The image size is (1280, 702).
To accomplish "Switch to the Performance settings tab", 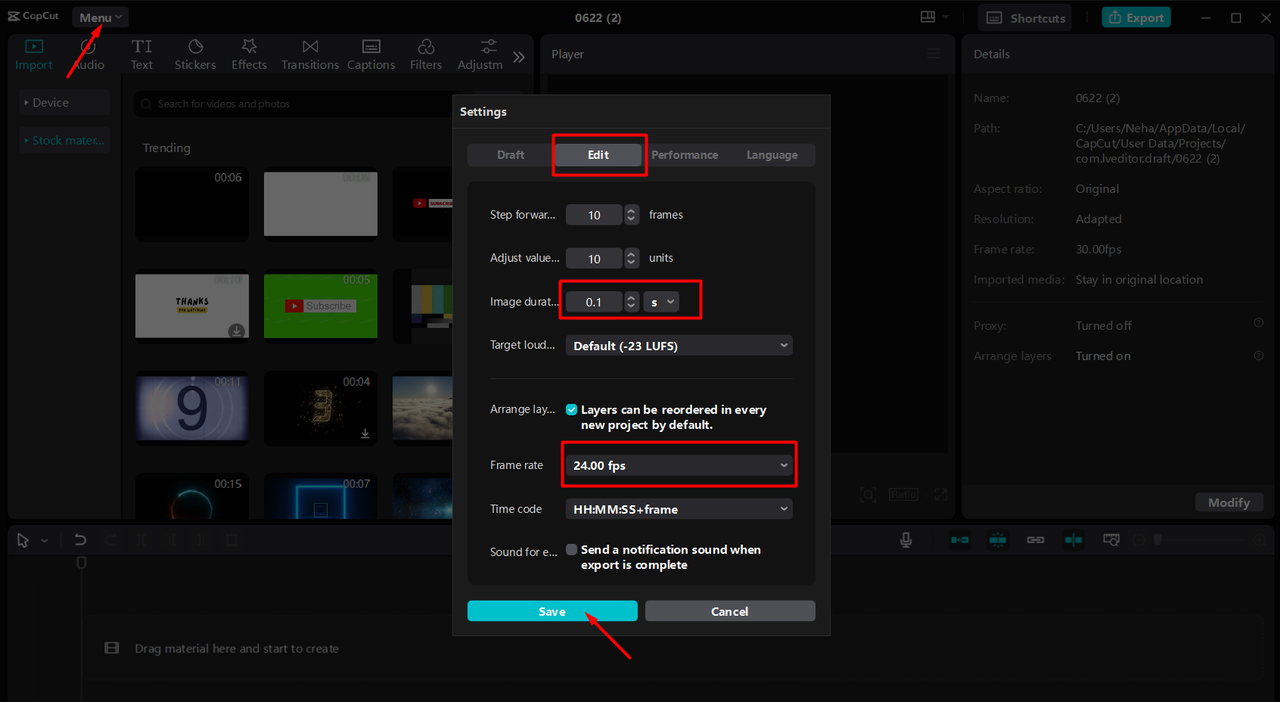I will pyautogui.click(x=684, y=155).
